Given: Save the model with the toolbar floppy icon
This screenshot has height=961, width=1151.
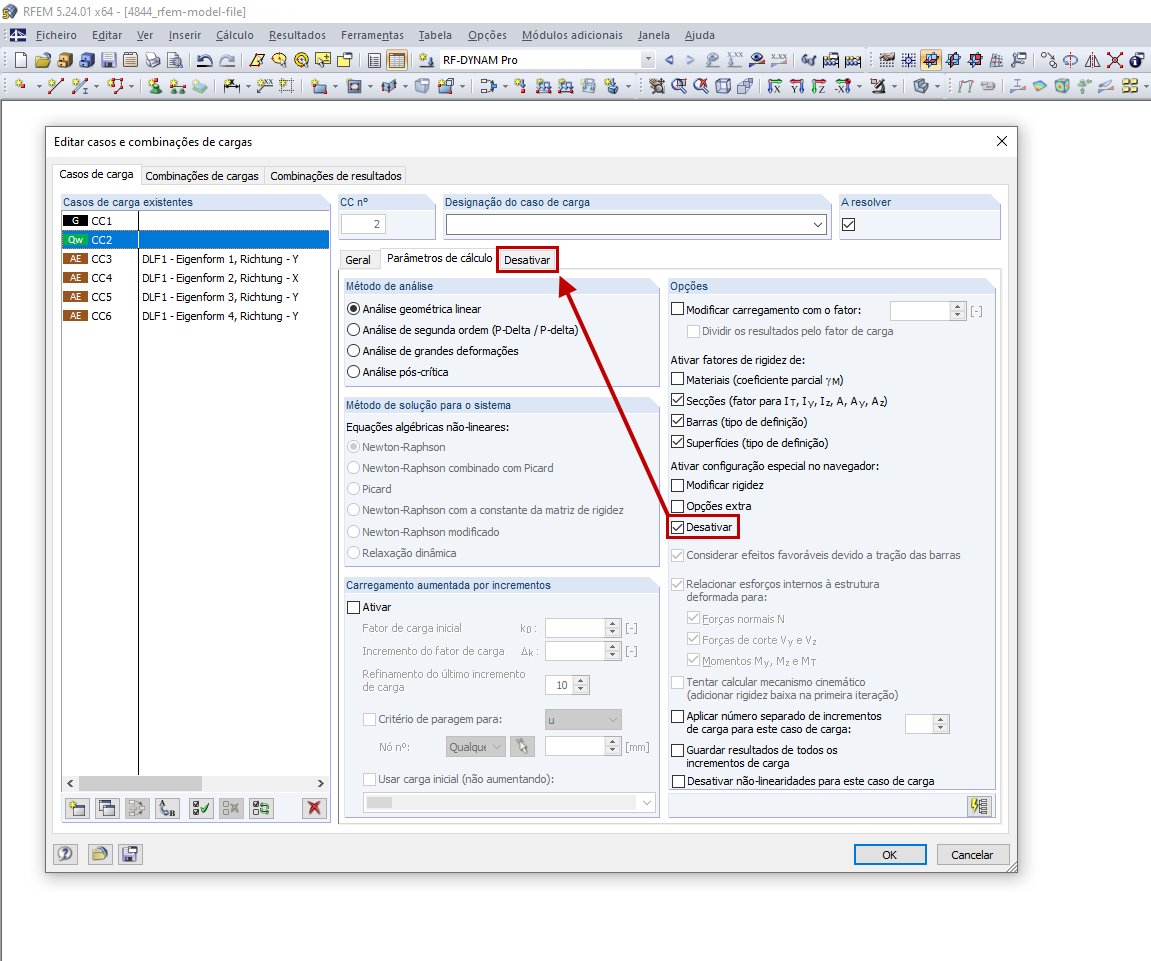Looking at the screenshot, I should (x=109, y=60).
